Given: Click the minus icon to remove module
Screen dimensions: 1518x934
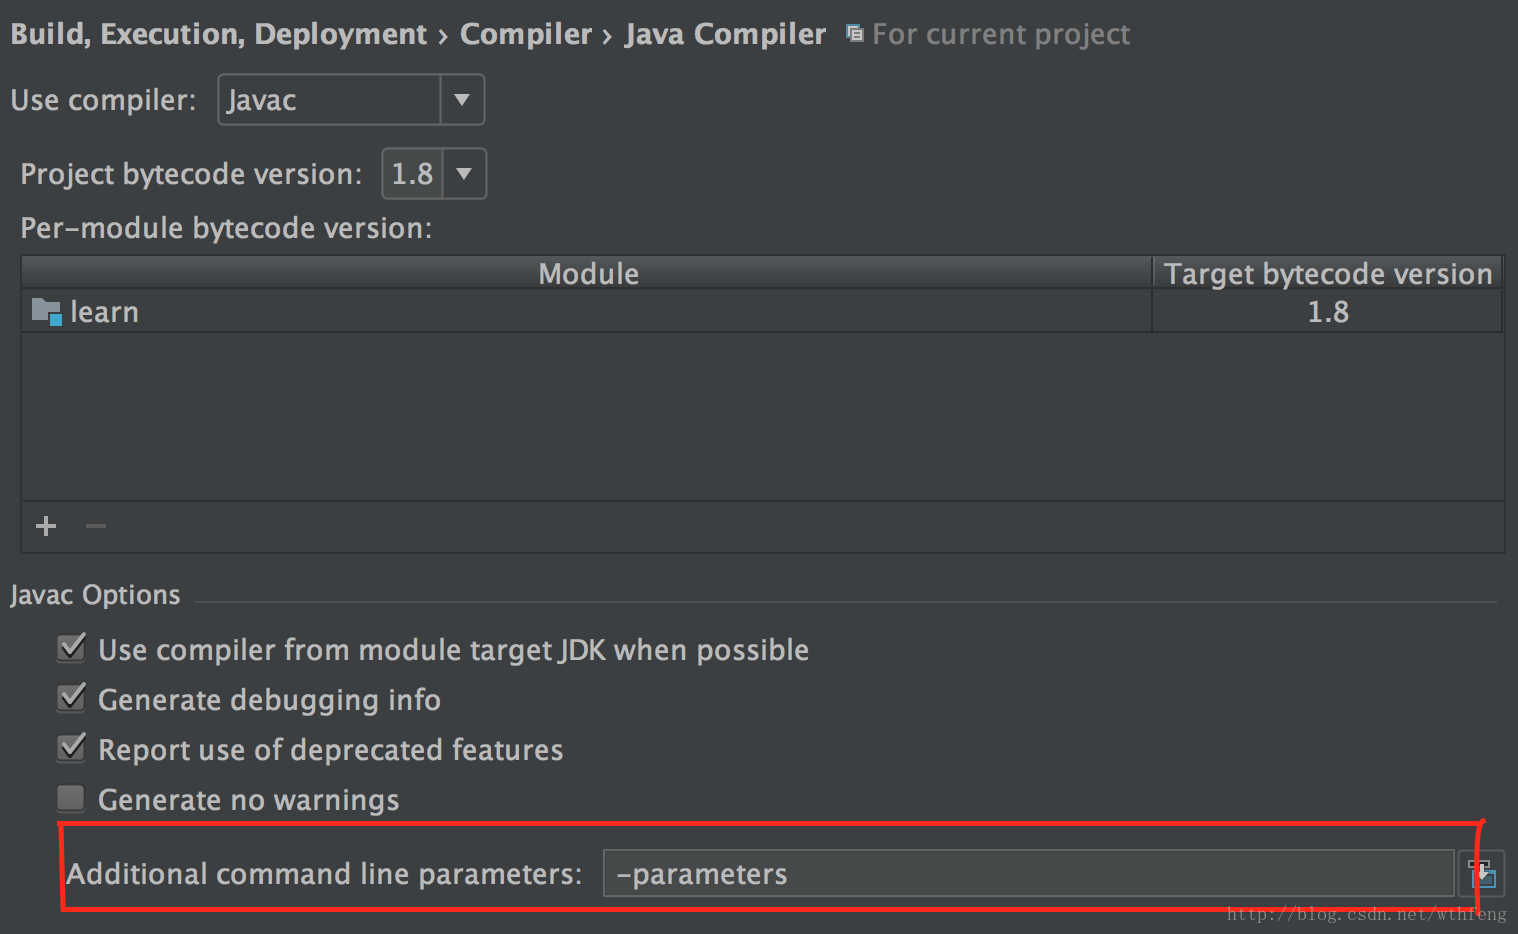Looking at the screenshot, I should [x=96, y=526].
